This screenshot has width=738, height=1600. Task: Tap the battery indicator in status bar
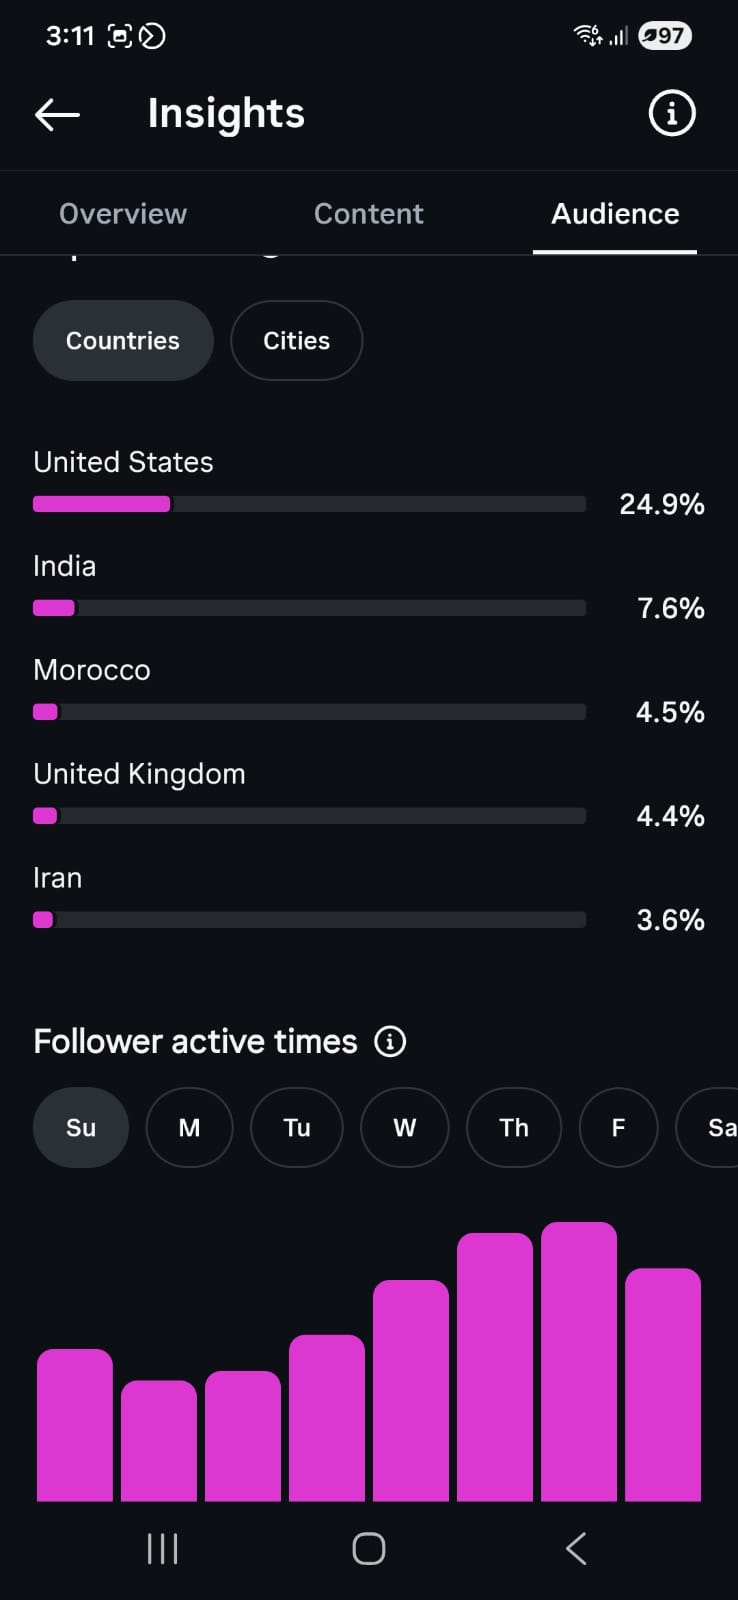[665, 36]
